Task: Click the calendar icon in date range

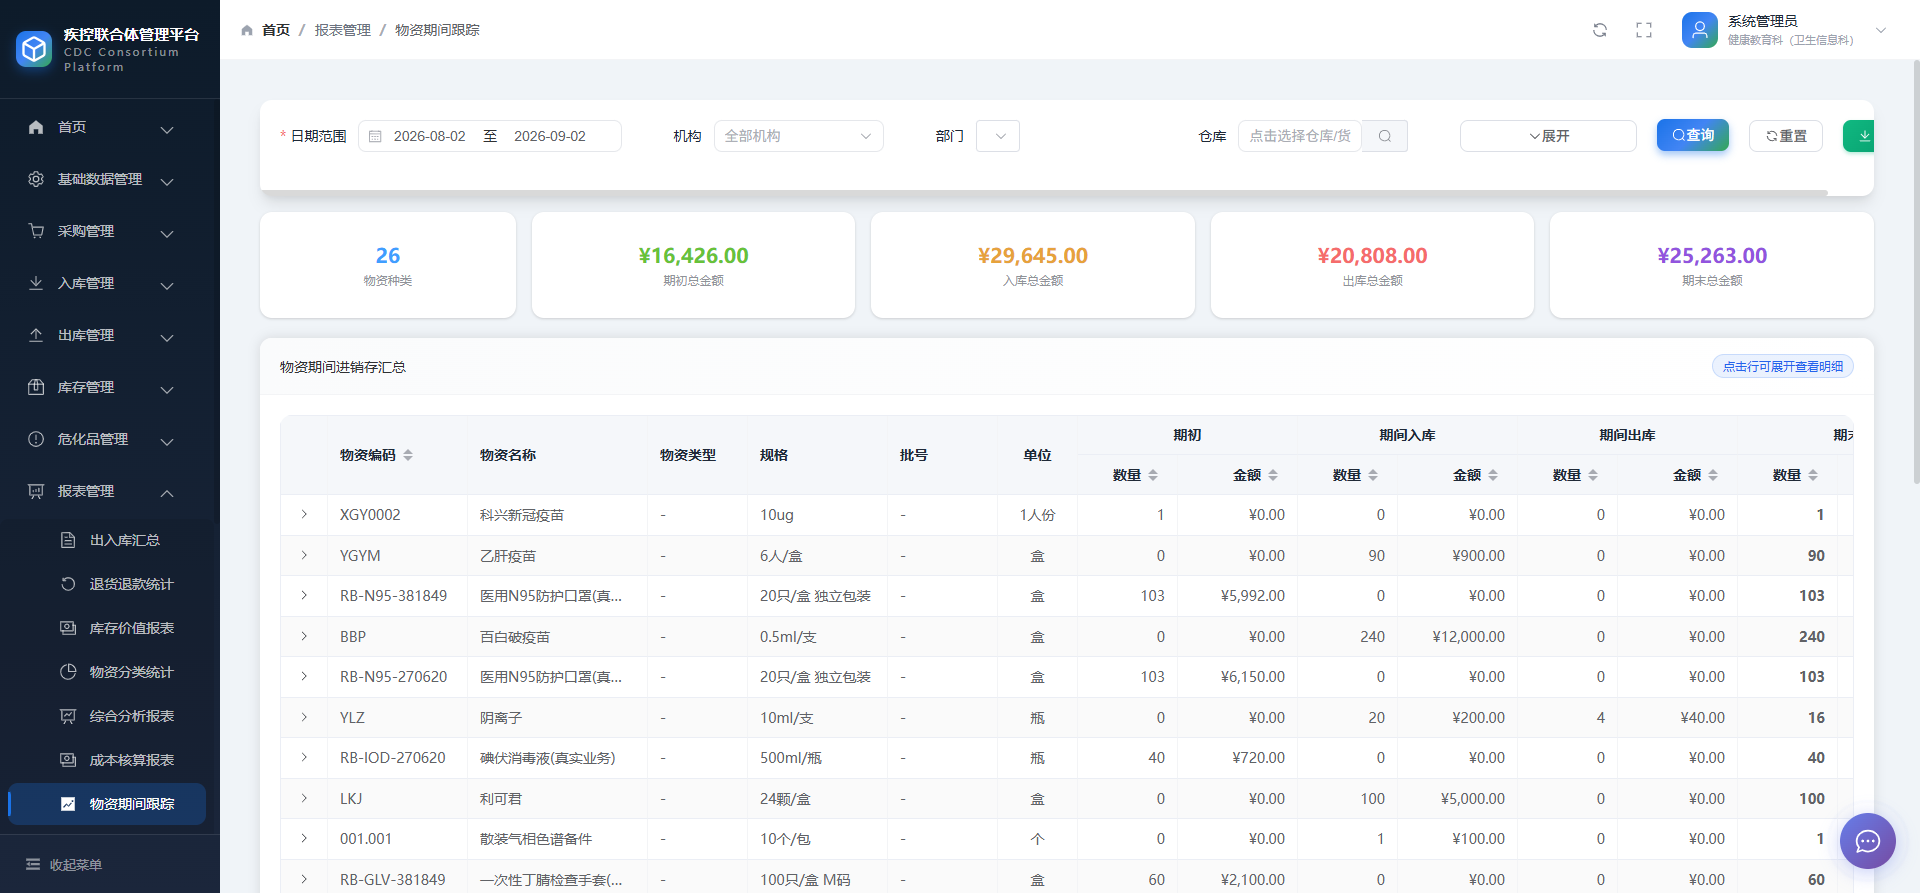Action: point(375,136)
